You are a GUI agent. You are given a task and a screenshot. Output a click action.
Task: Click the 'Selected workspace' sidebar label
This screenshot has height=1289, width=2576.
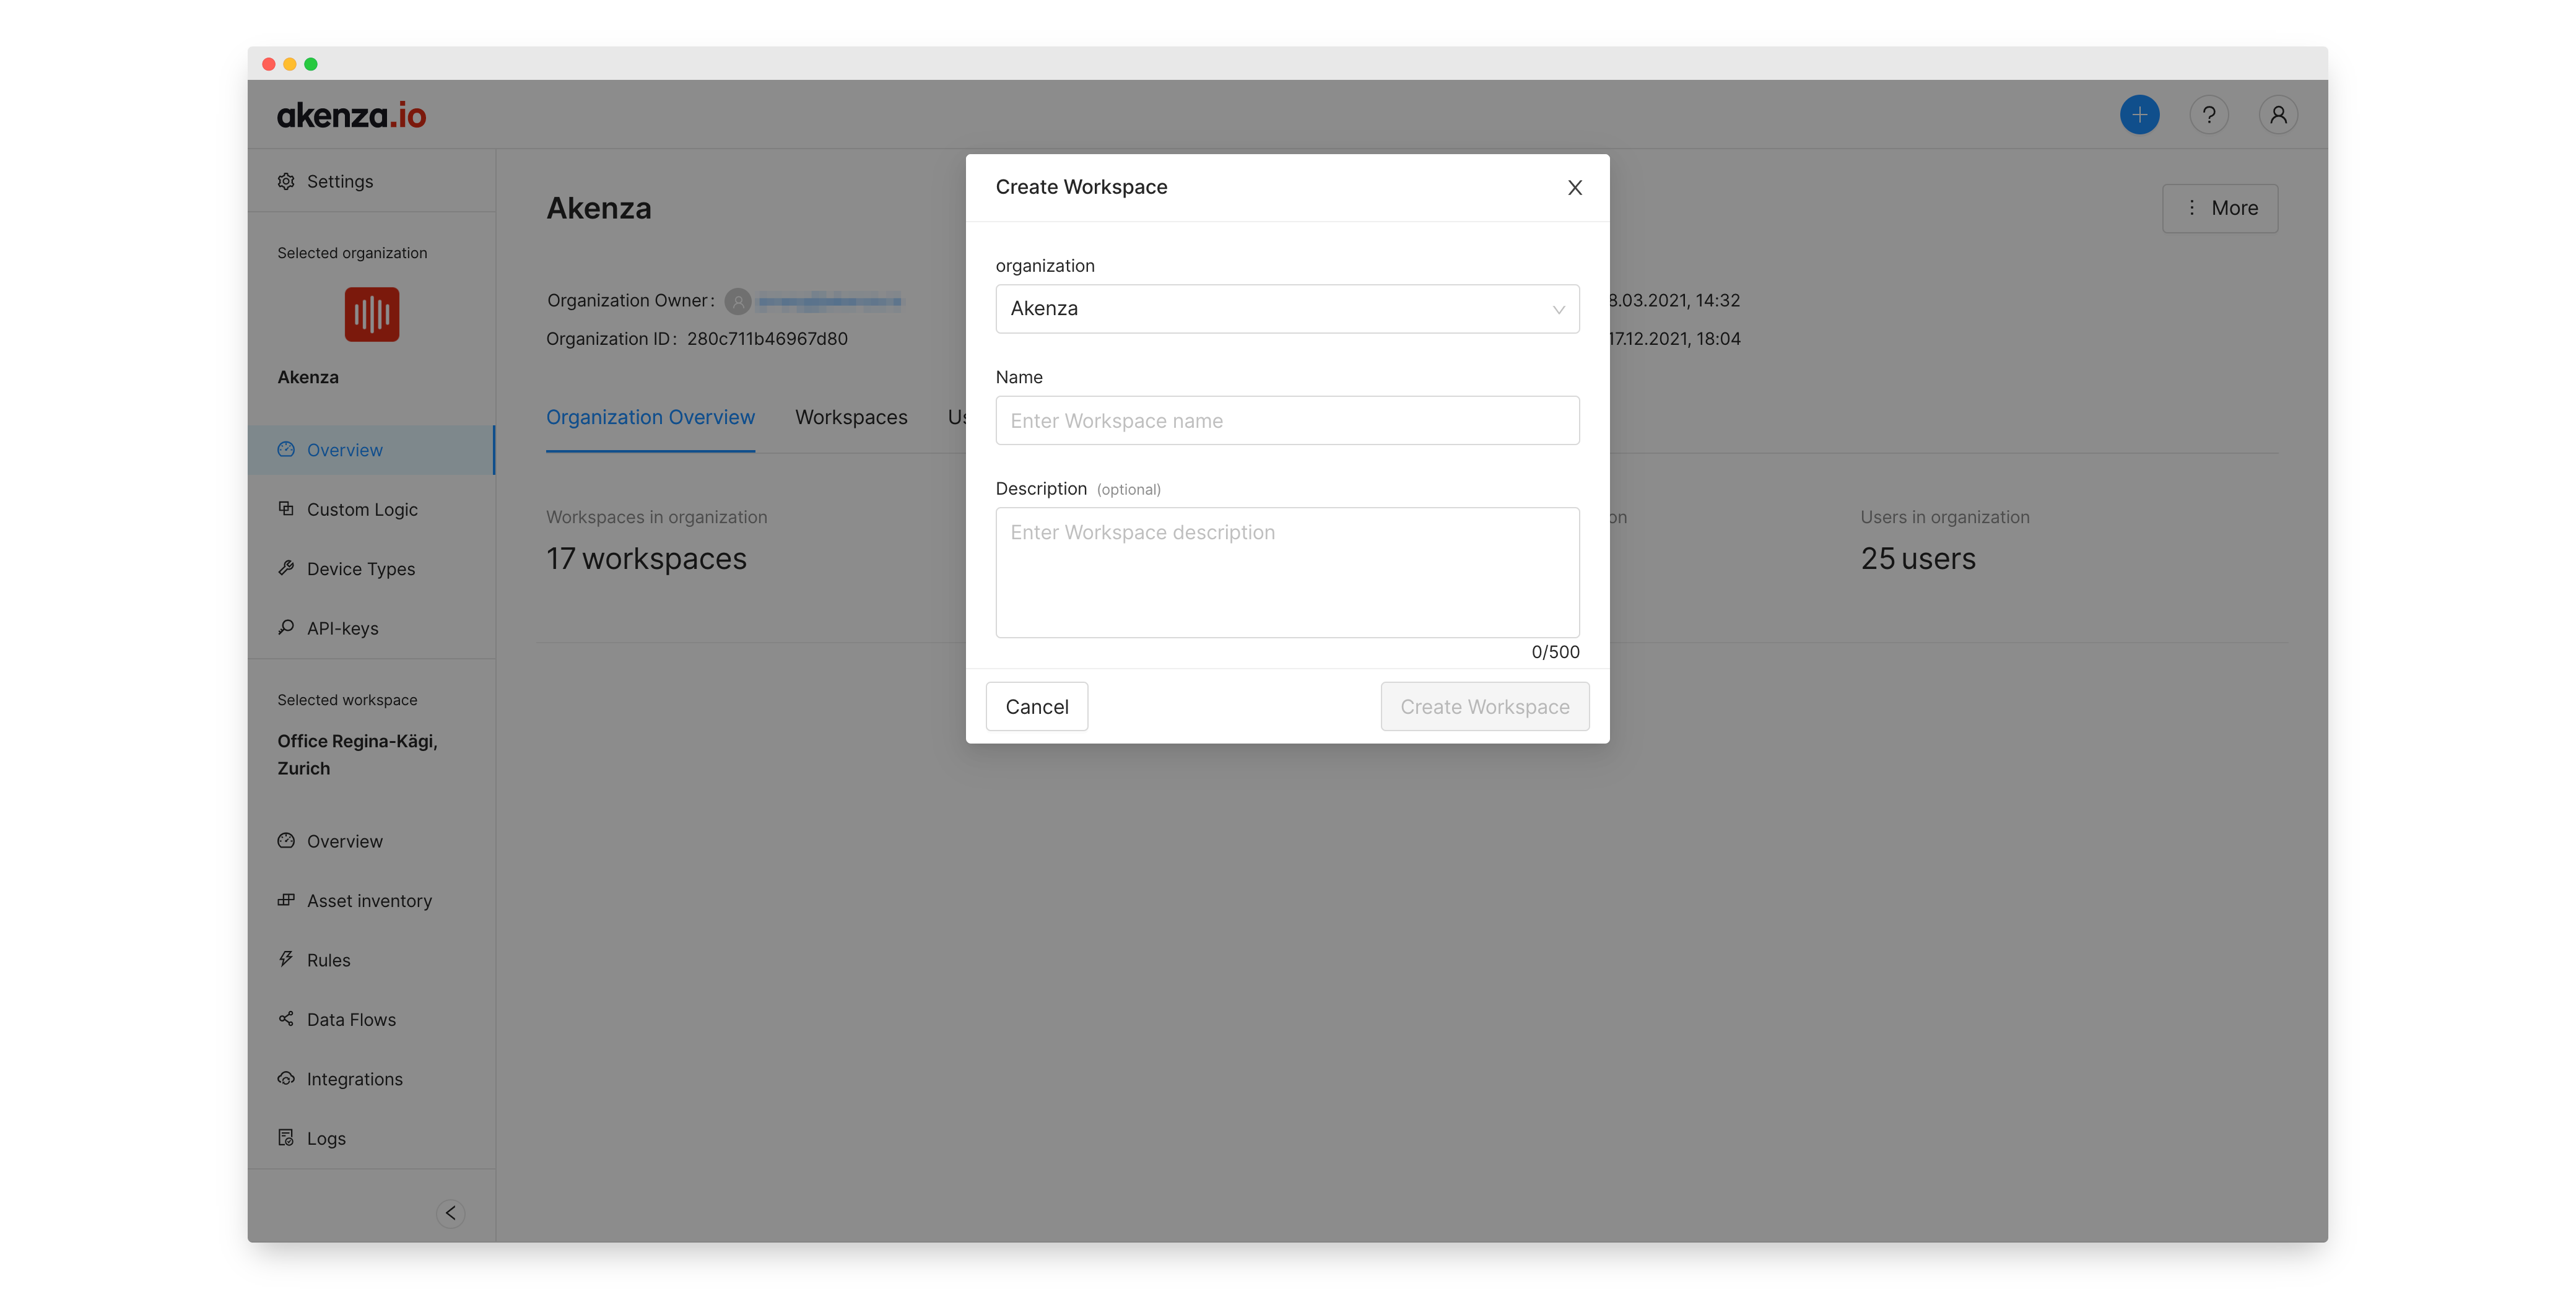tap(347, 700)
